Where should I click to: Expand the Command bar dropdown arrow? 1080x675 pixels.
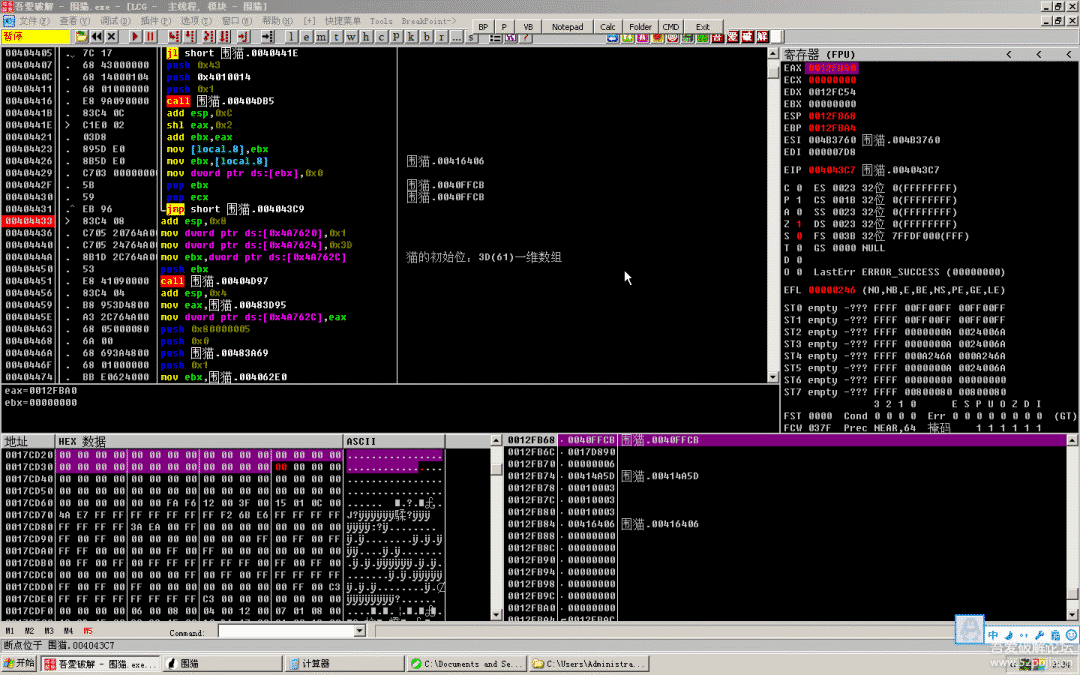360,631
